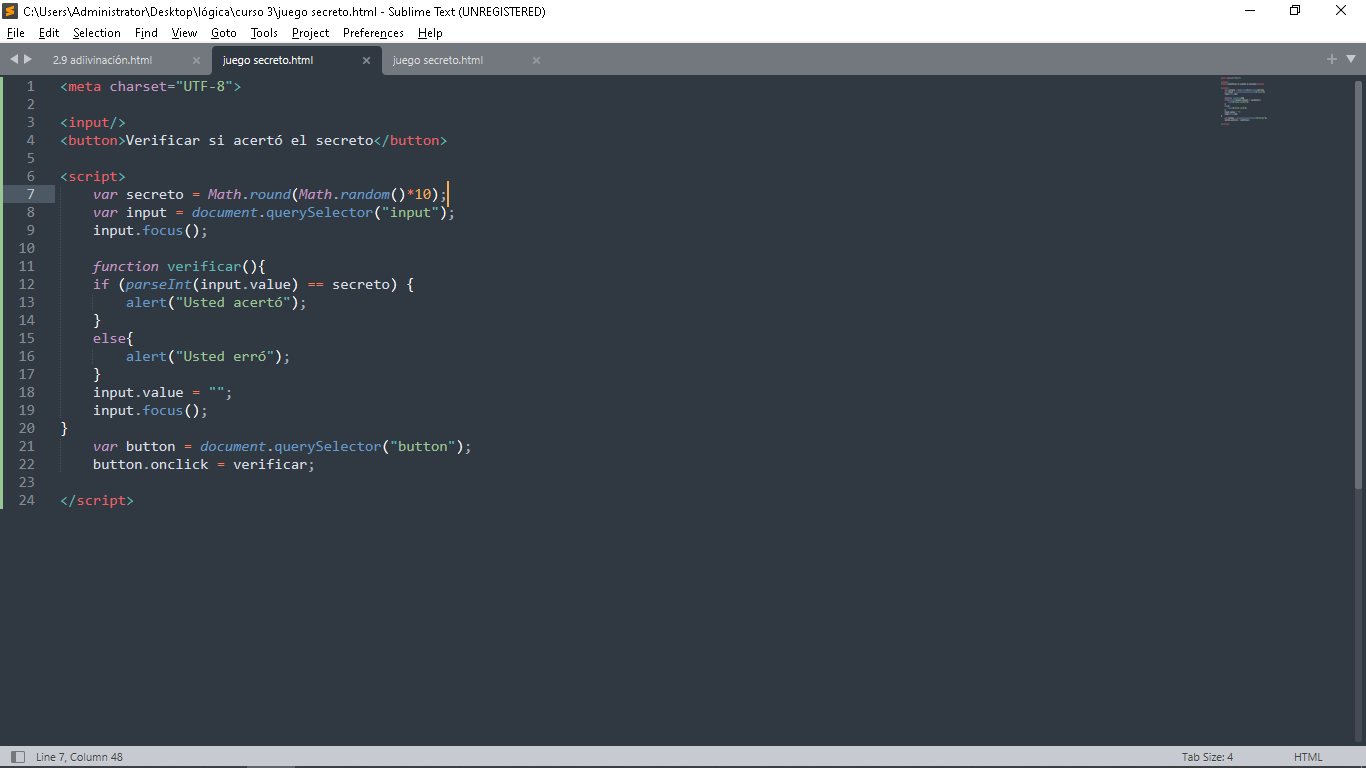Restore down the Sublime Text window

pyautogui.click(x=1296, y=11)
